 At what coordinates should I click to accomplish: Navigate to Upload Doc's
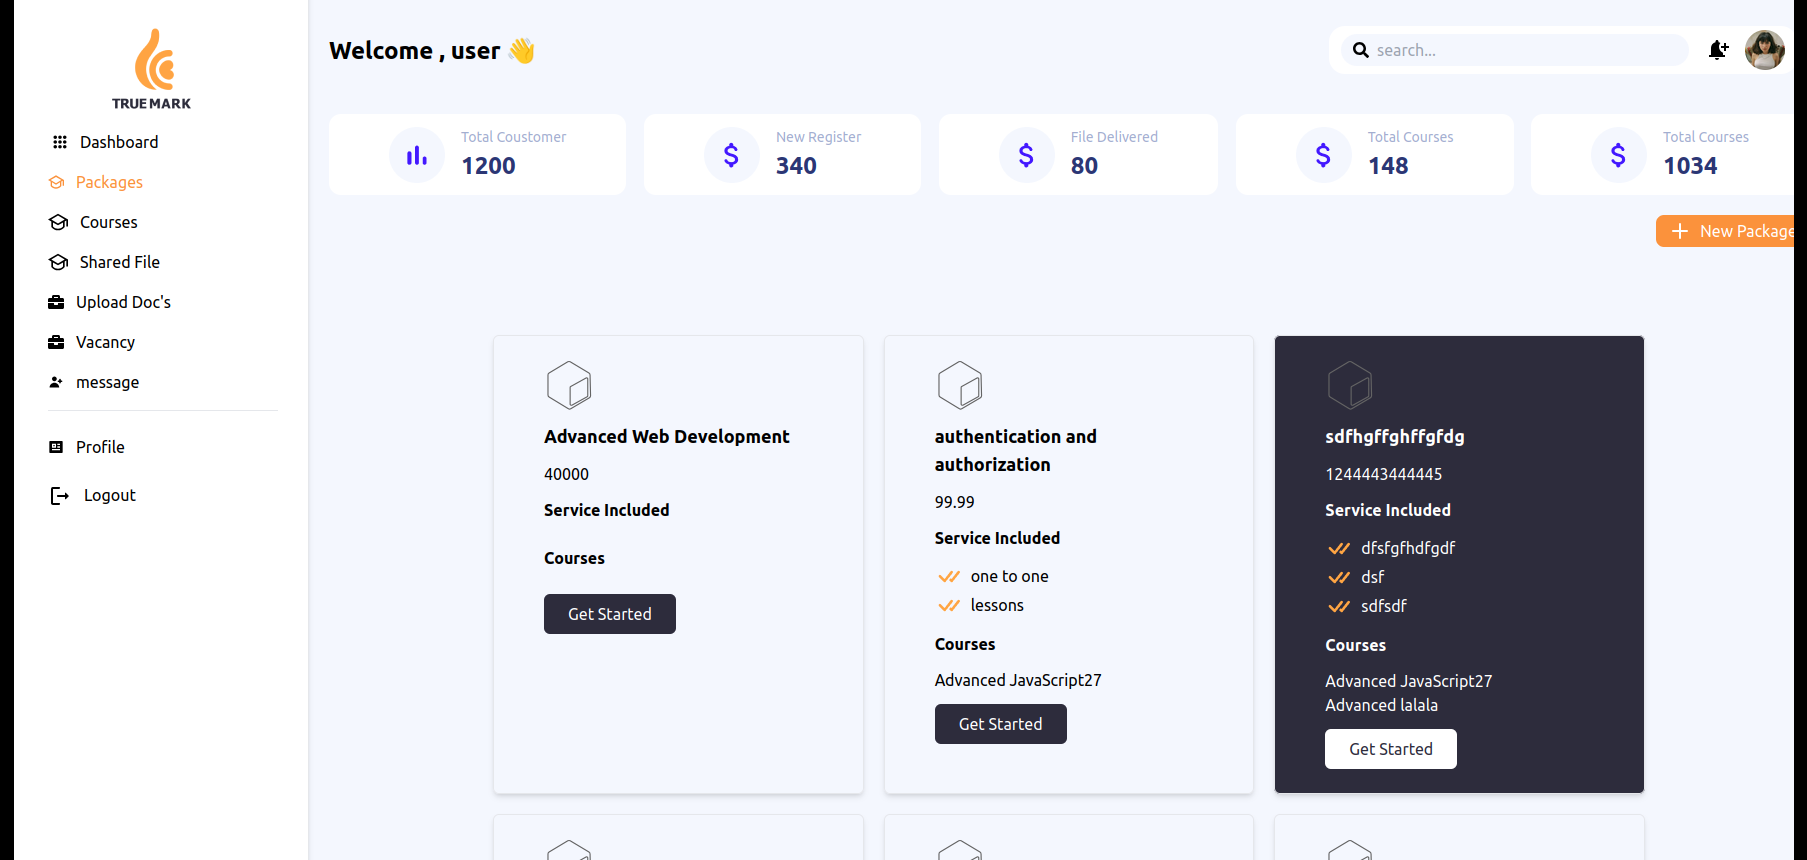click(x=123, y=302)
